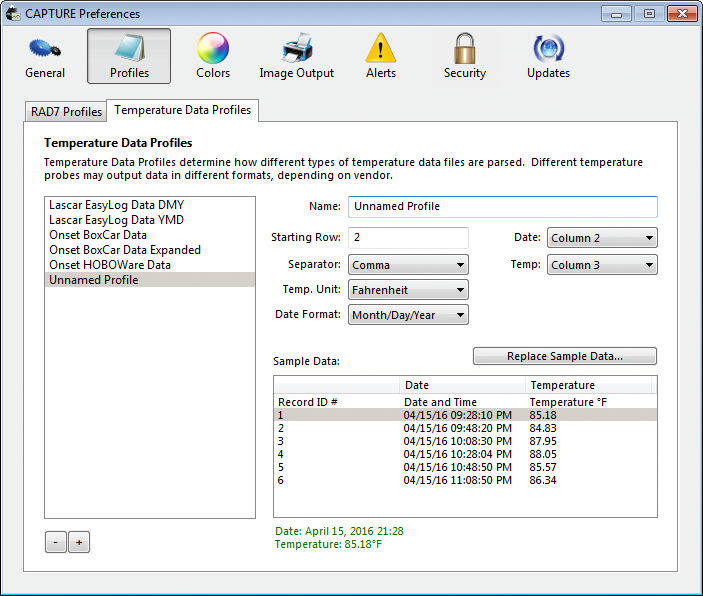Add a profile with the plus button
This screenshot has height=596, width=703.
click(79, 542)
